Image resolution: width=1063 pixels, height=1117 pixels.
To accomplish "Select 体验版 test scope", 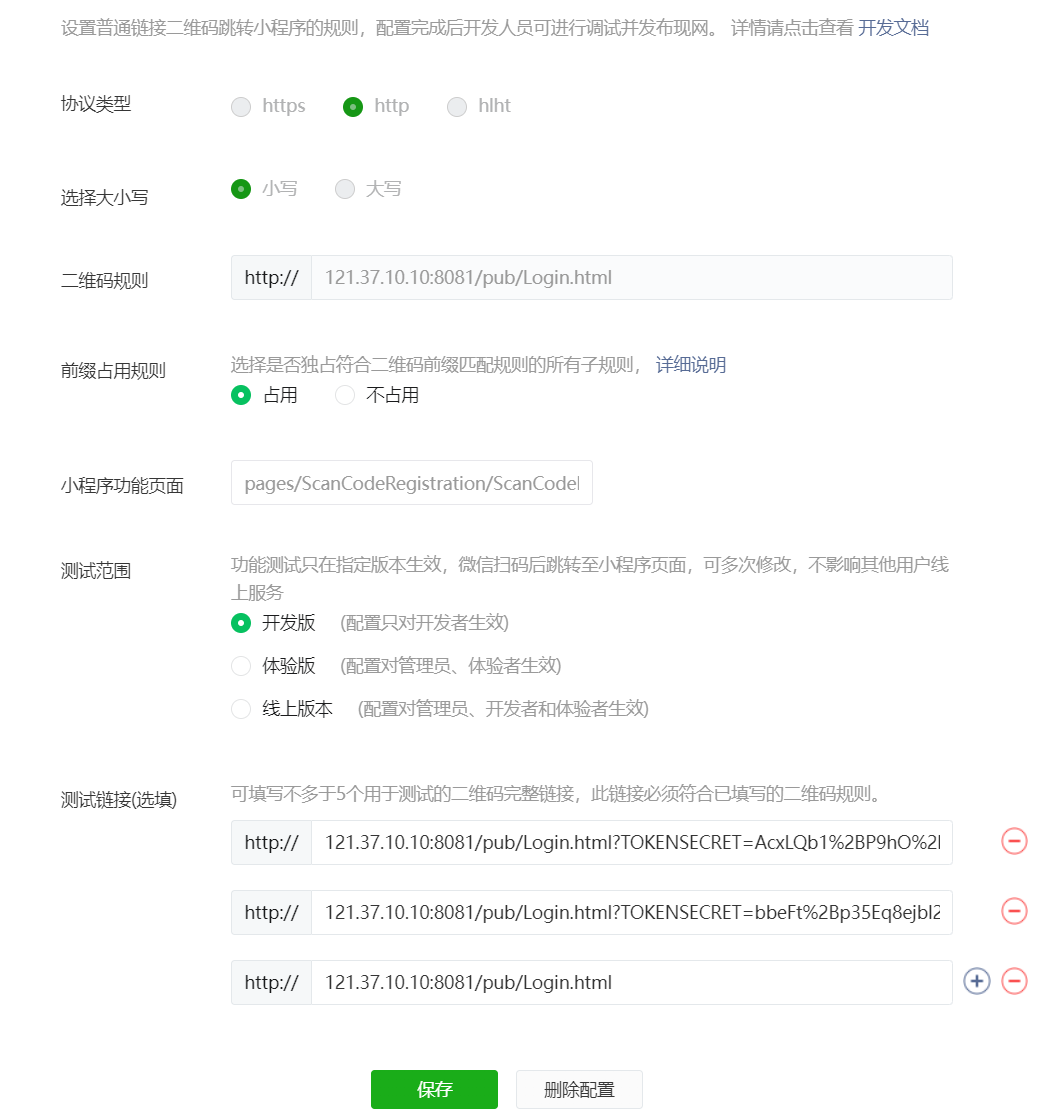I will 241,666.
